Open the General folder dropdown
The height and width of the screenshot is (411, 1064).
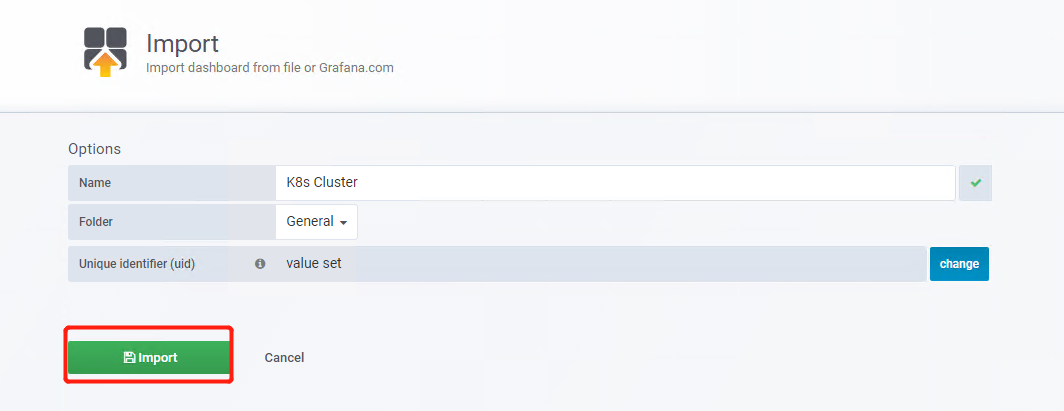point(316,222)
